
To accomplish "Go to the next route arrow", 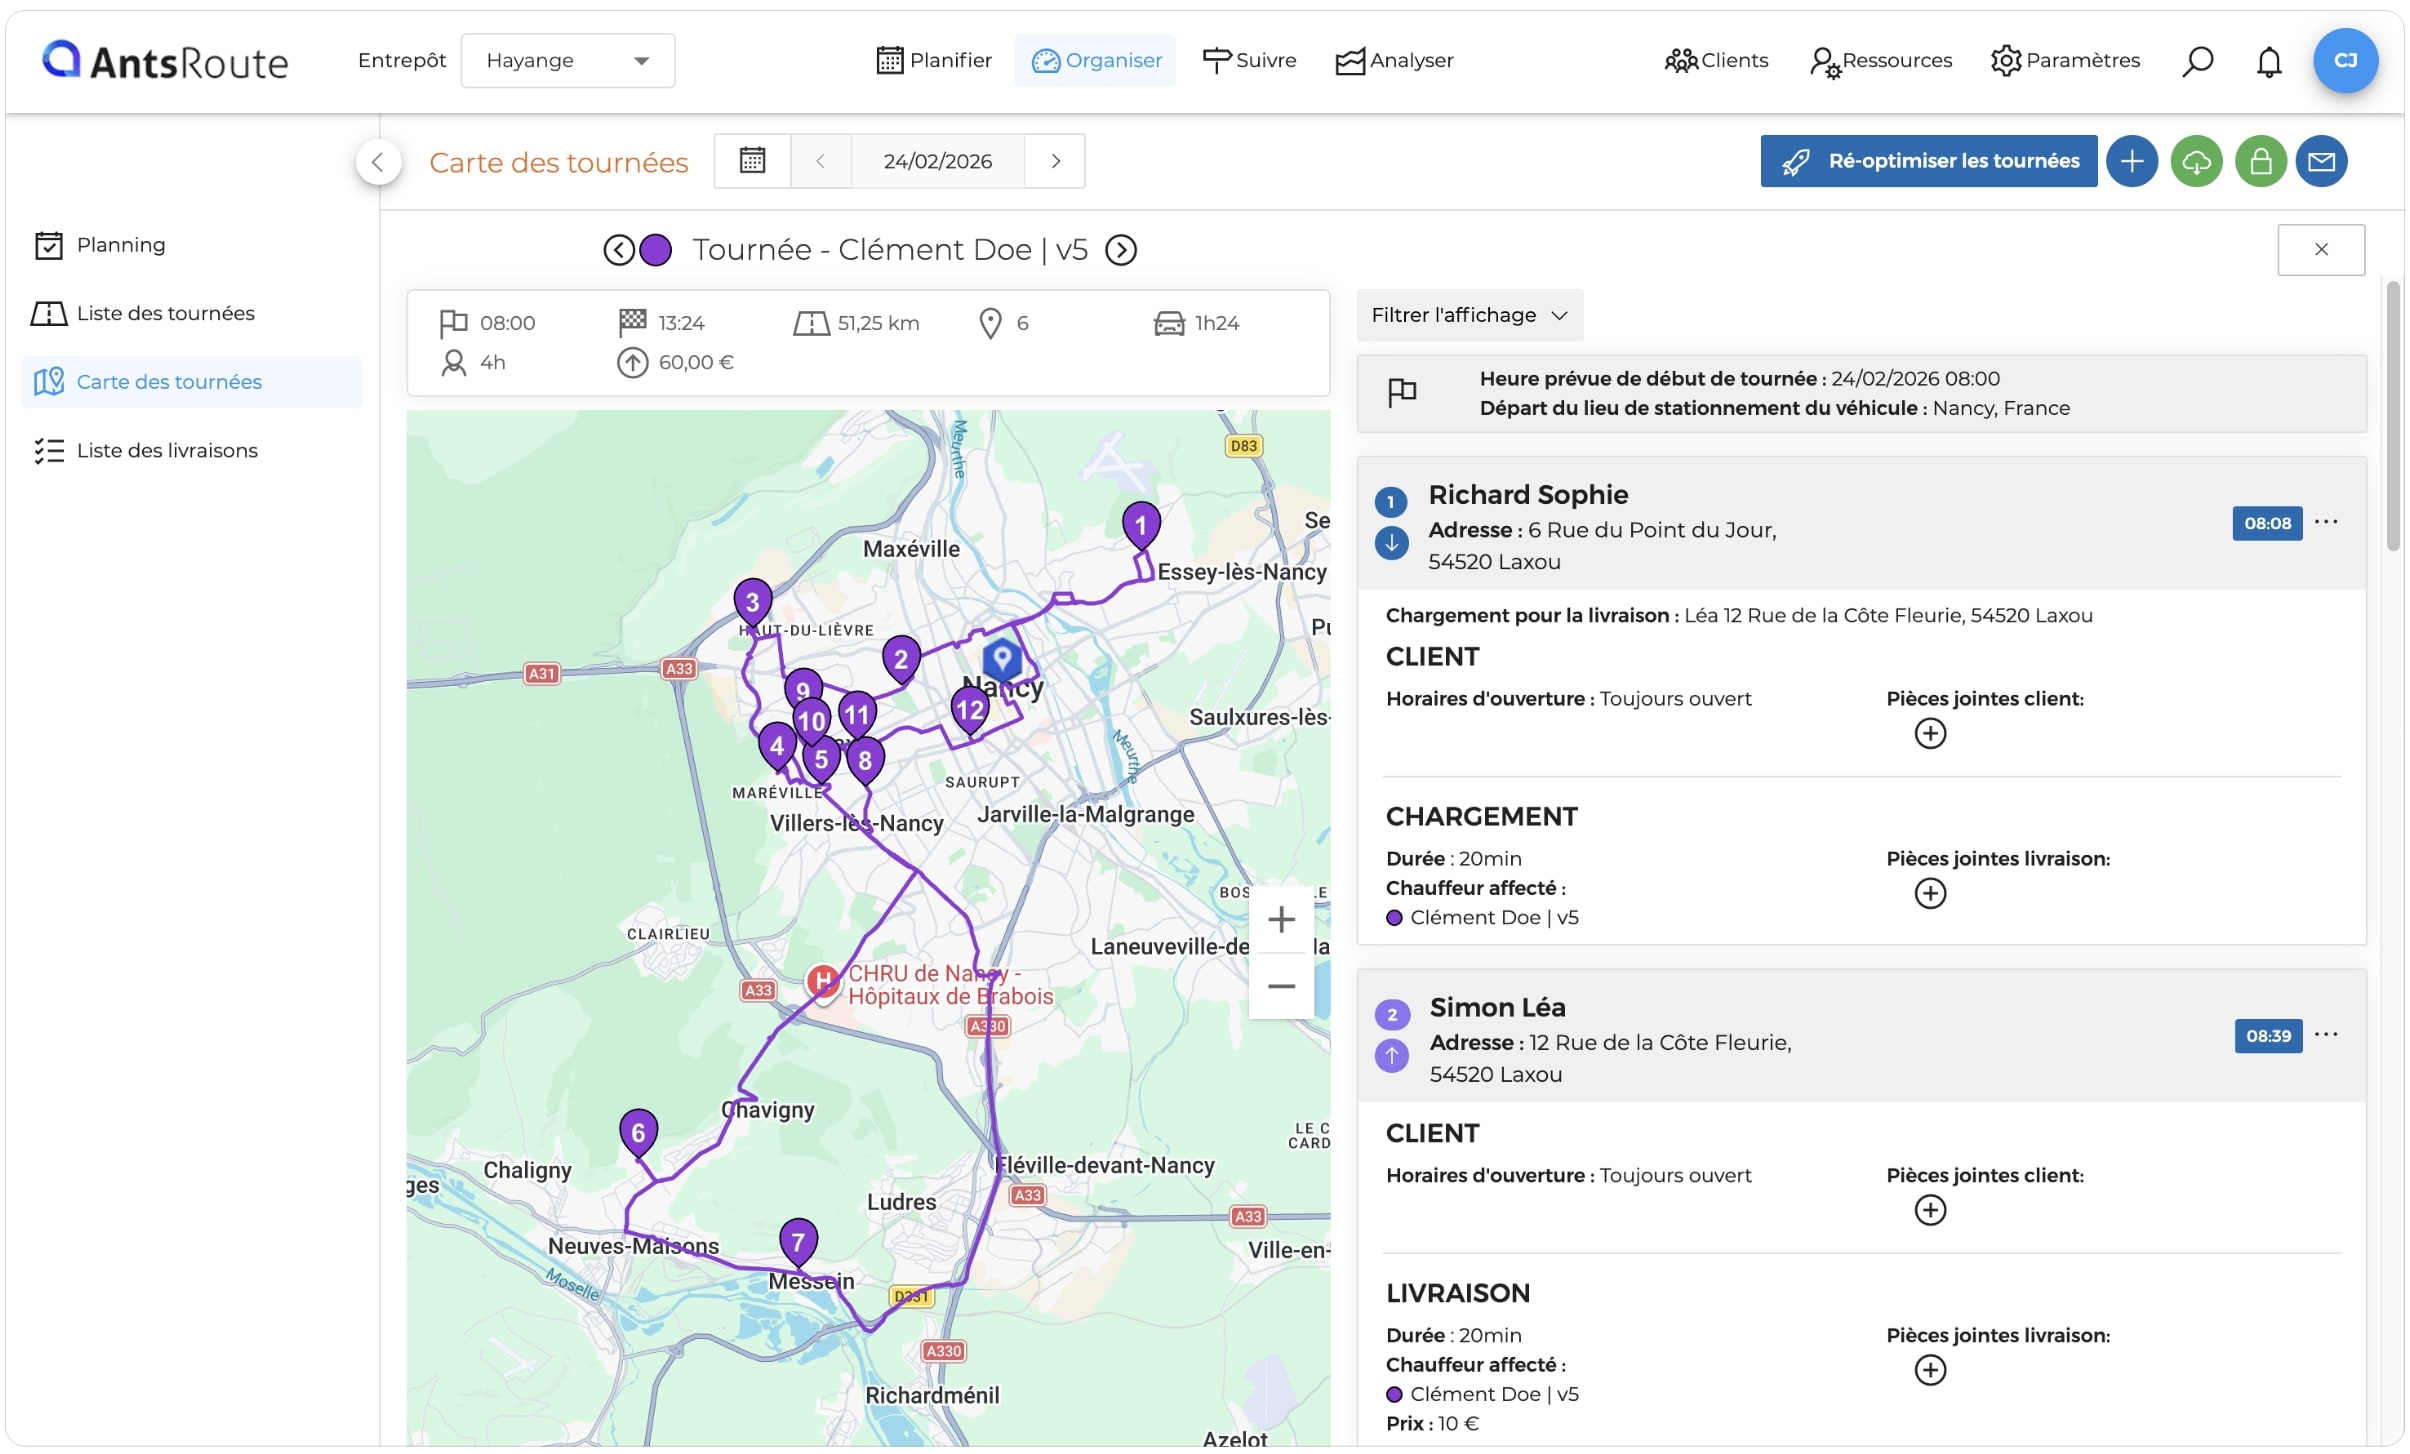I will click(x=1120, y=250).
